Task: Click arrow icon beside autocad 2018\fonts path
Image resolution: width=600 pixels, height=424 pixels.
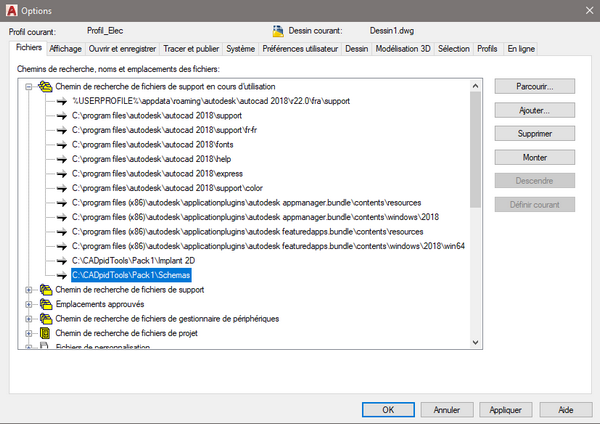Action: click(x=60, y=144)
